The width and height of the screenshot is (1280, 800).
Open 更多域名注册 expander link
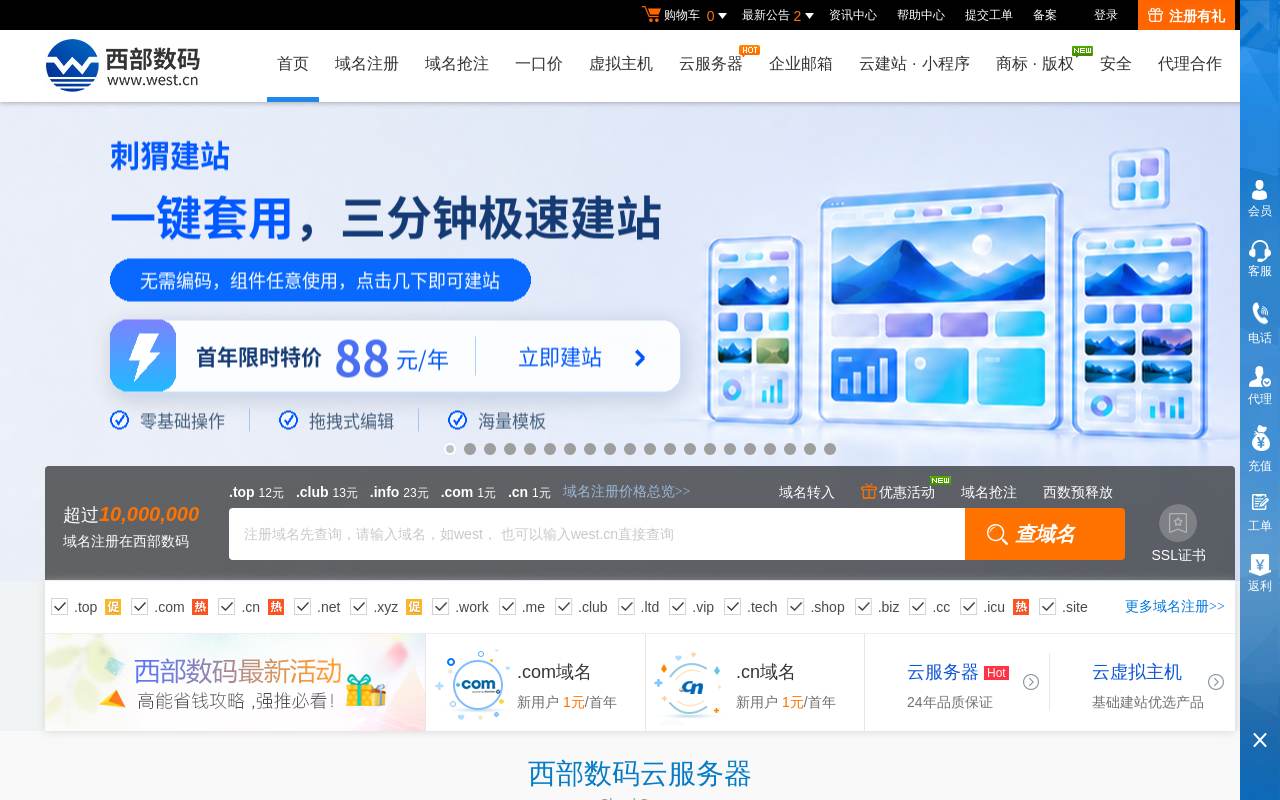pos(1175,606)
